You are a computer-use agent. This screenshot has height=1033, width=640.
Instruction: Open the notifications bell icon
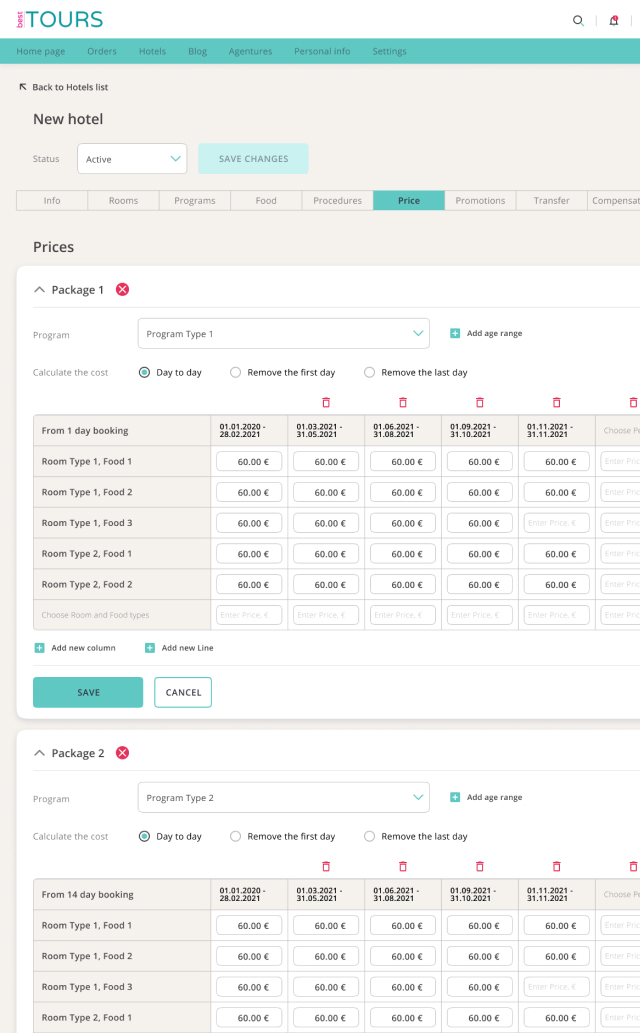point(614,20)
